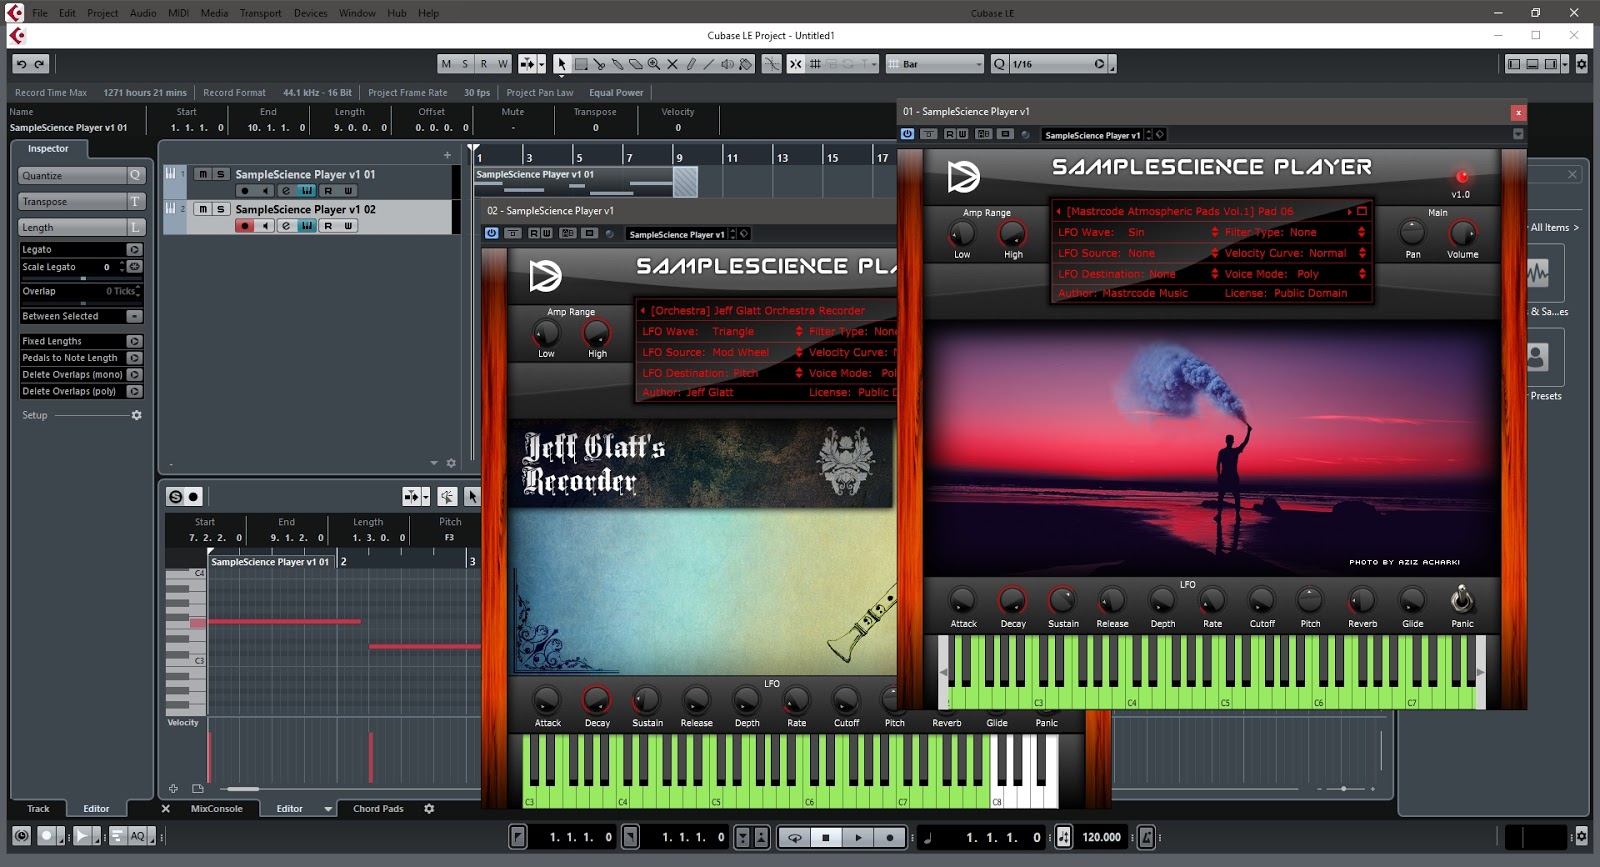Select the Glue tool
The height and width of the screenshot is (867, 1600).
pos(617,64)
